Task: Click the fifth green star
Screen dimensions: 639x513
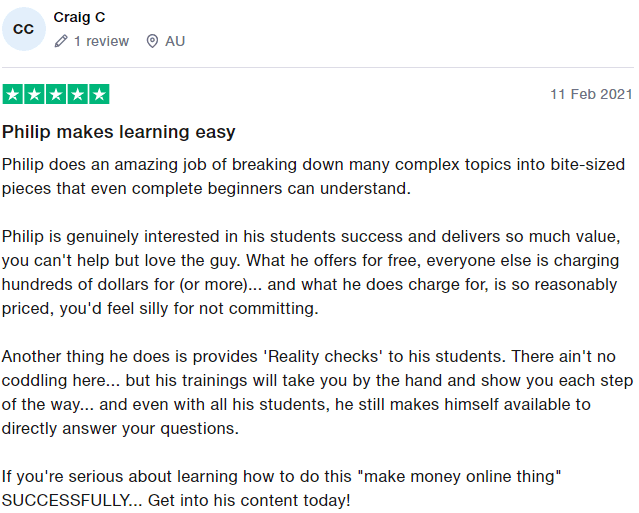Action: (99, 94)
